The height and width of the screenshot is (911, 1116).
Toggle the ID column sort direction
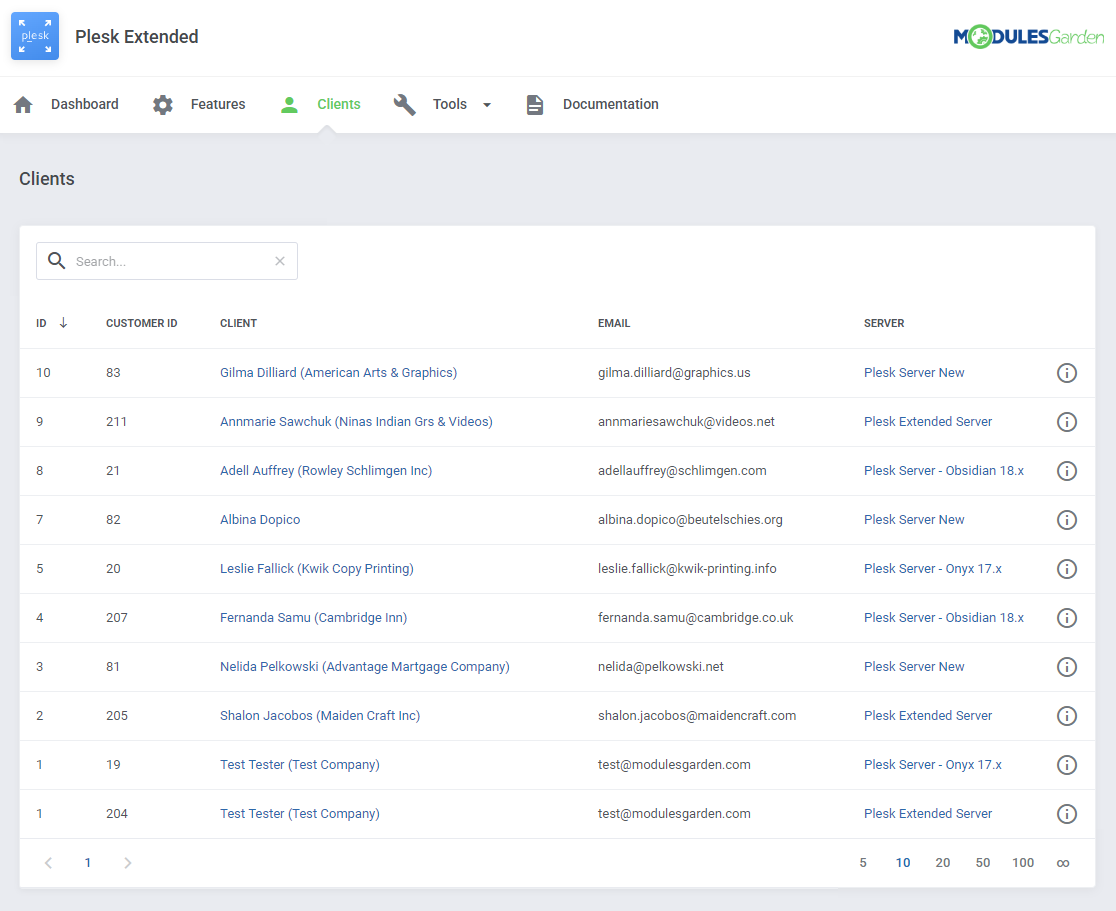62,322
